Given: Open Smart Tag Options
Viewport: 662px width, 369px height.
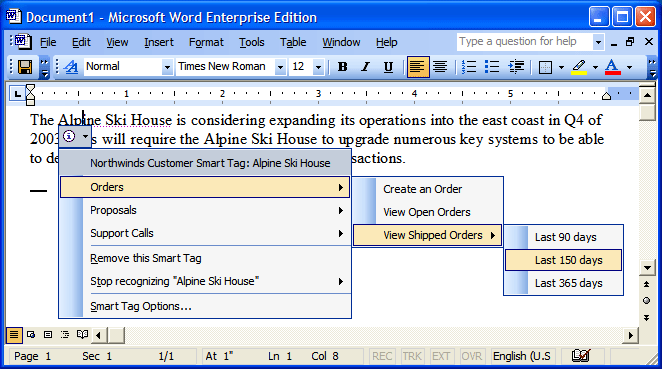Looking at the screenshot, I should pos(205,306).
